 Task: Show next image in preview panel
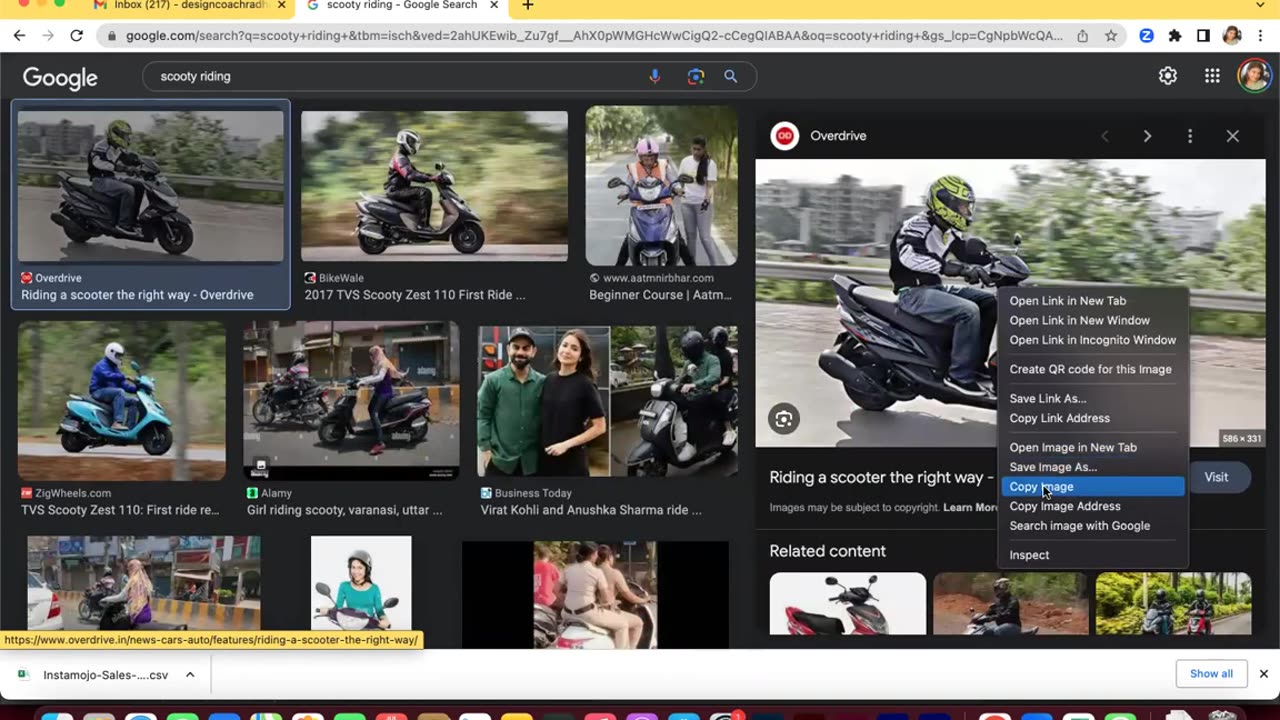coord(1147,136)
